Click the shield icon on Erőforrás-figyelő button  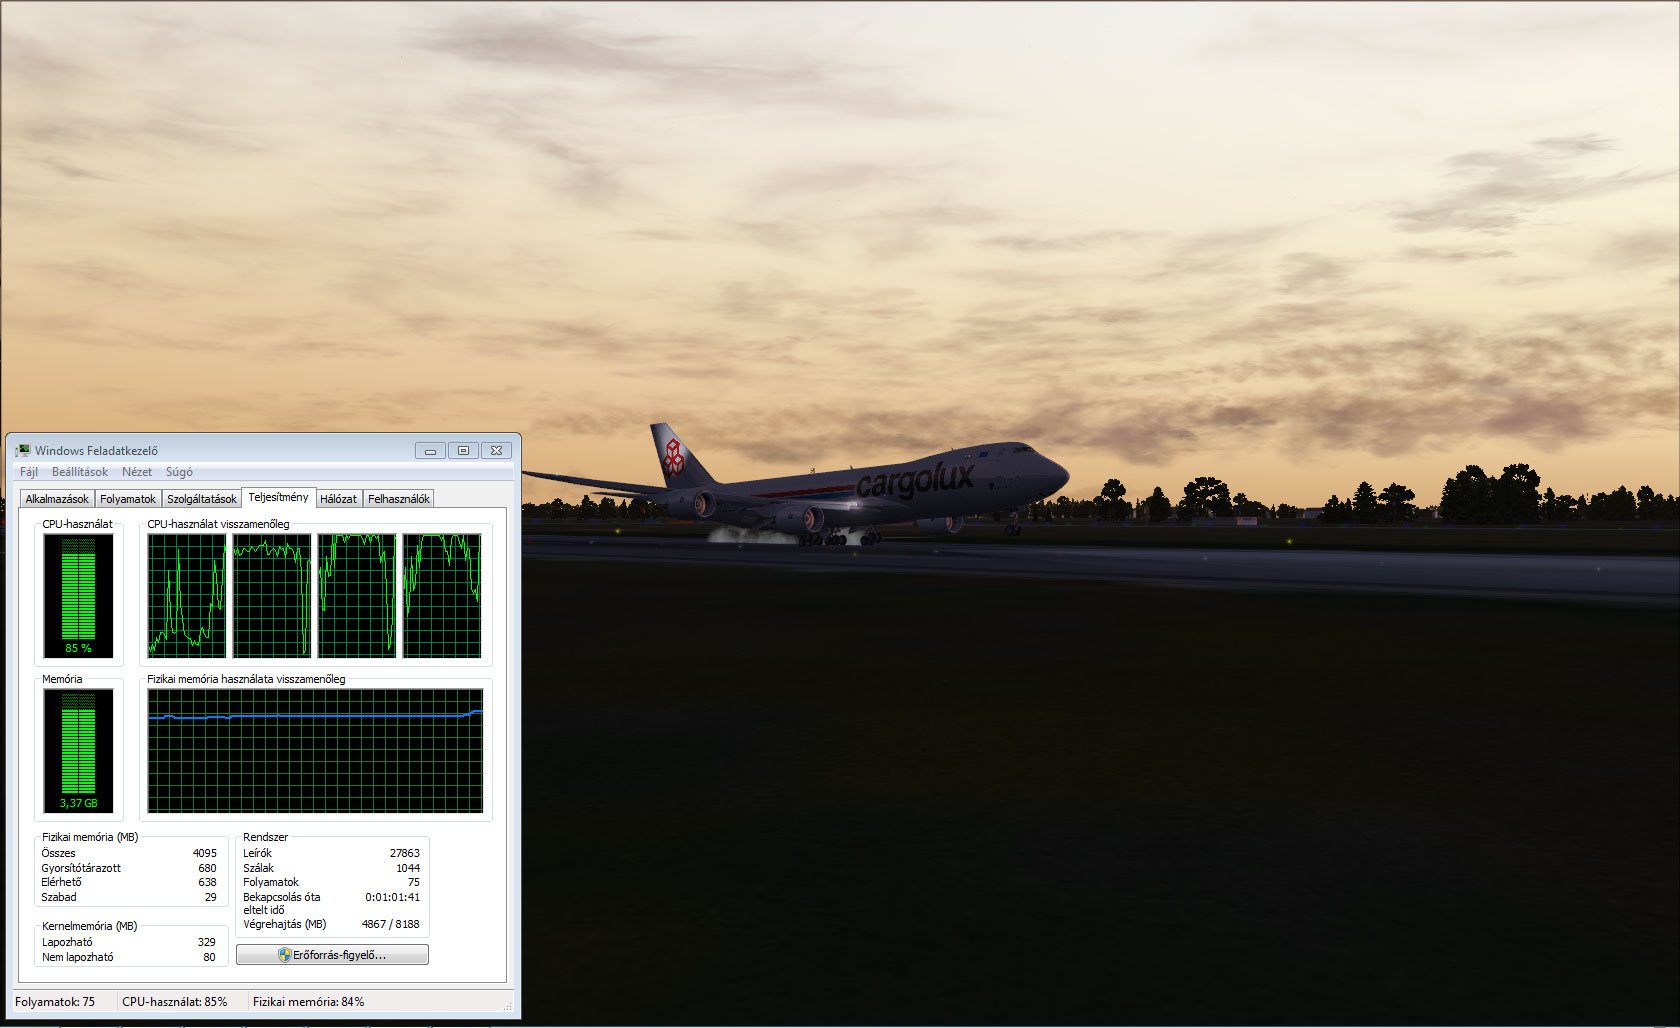click(x=284, y=955)
